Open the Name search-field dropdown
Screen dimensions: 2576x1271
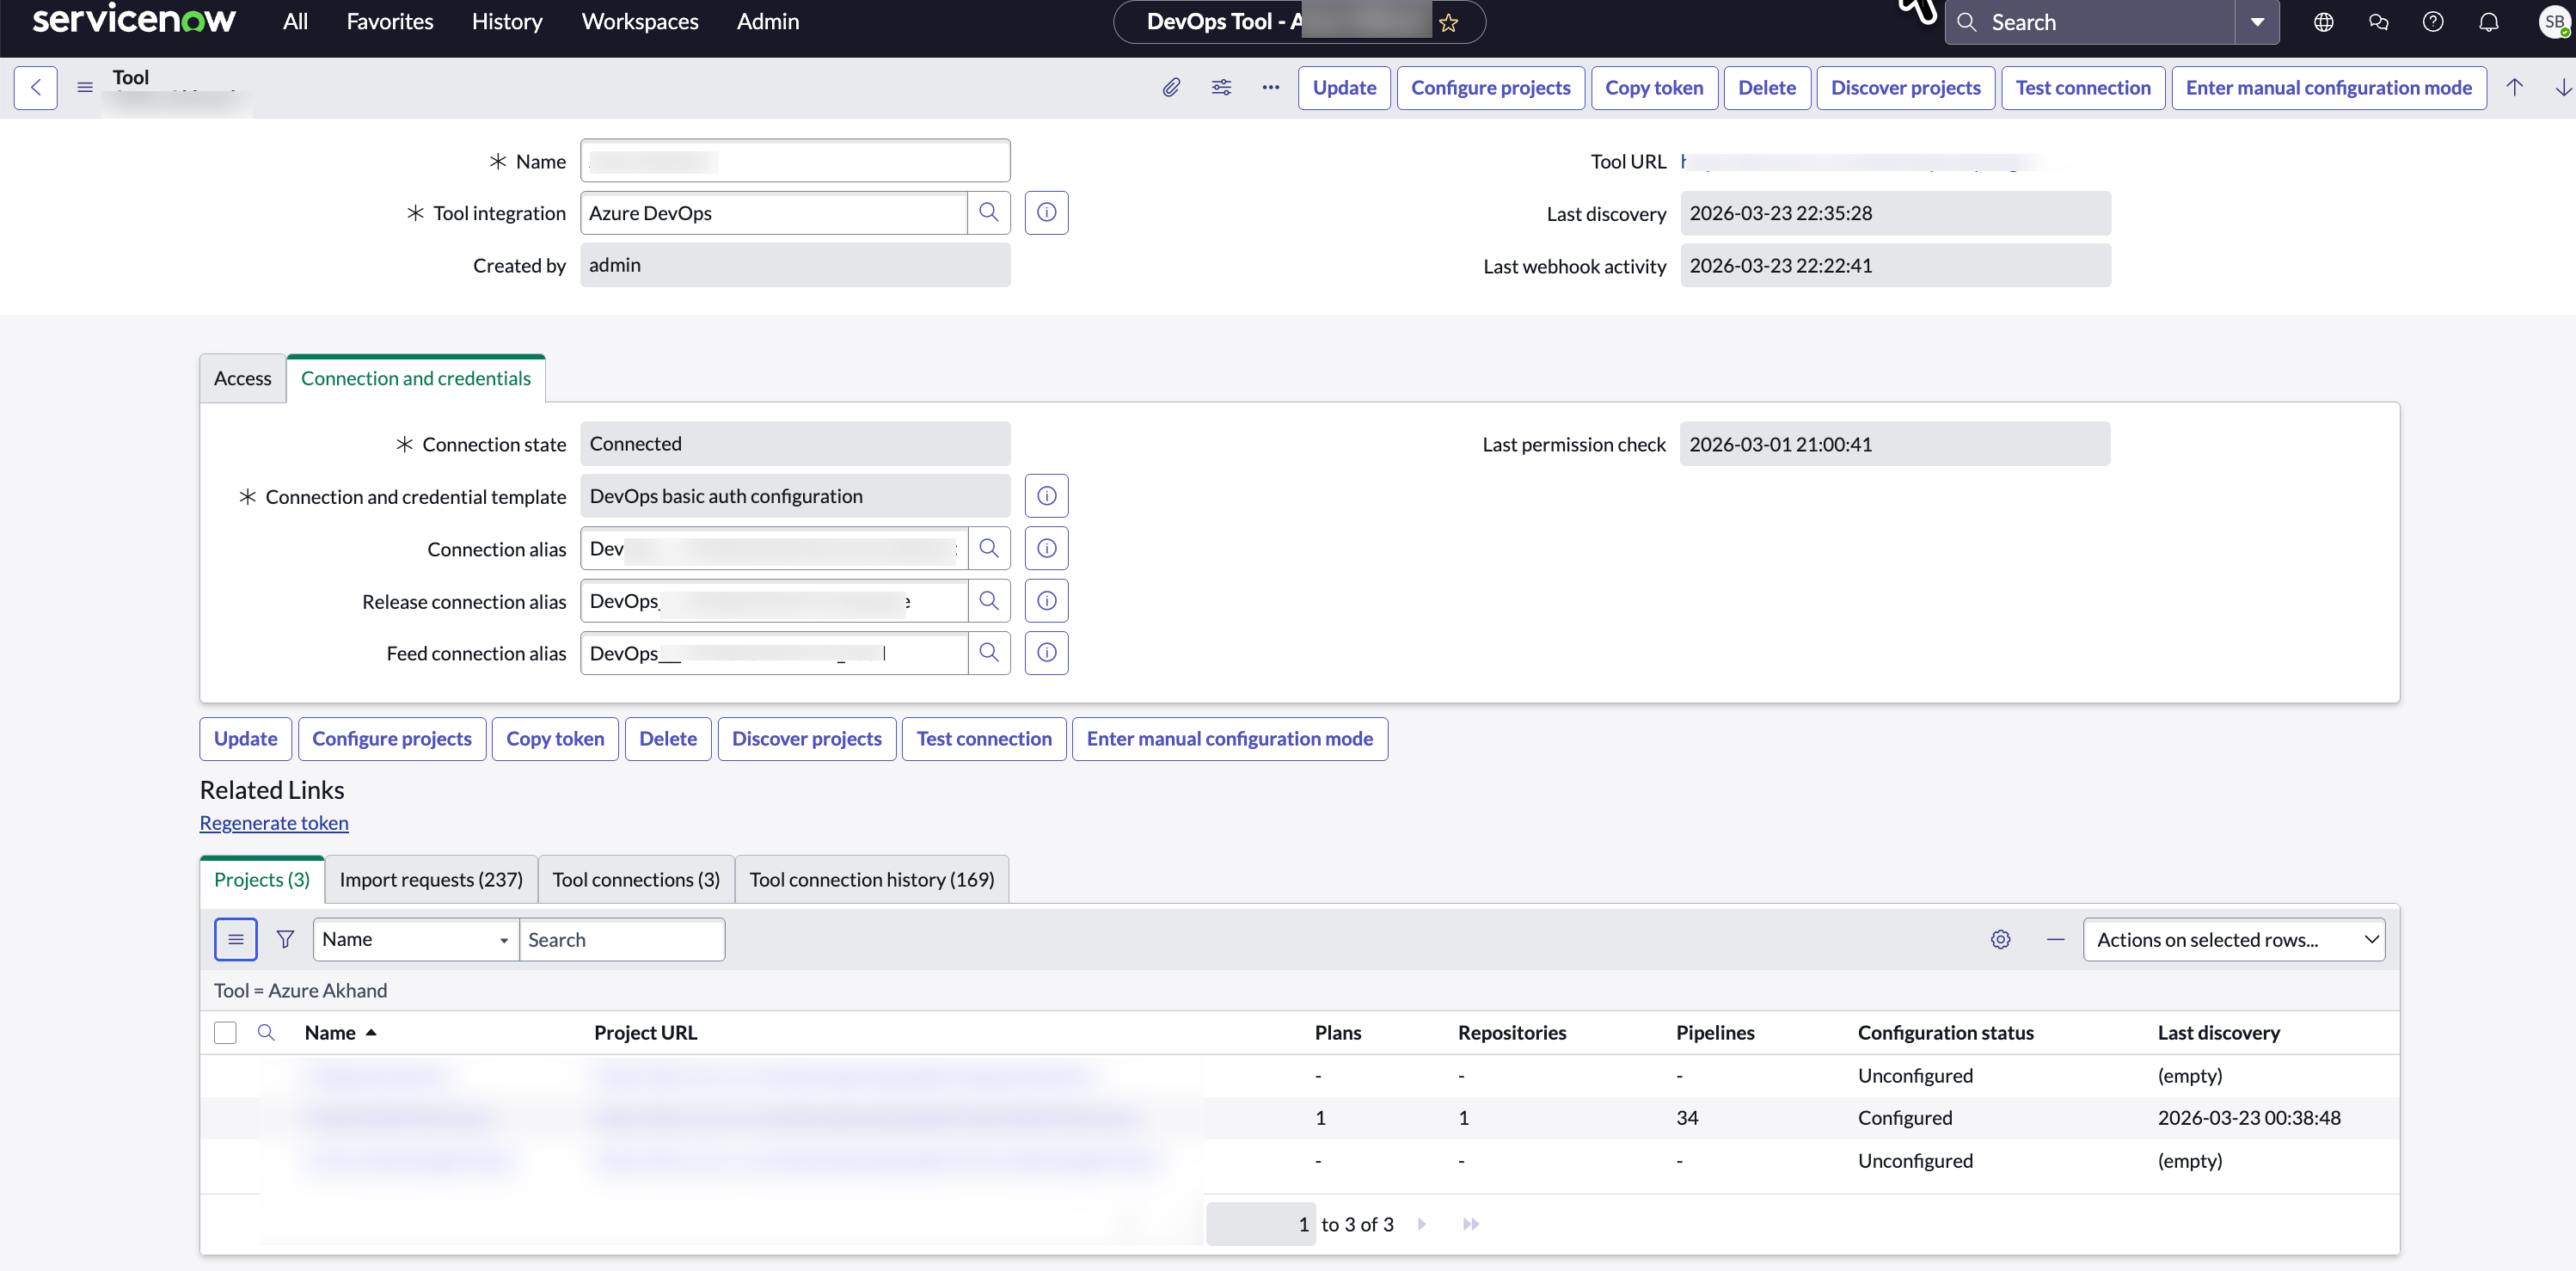pos(416,939)
